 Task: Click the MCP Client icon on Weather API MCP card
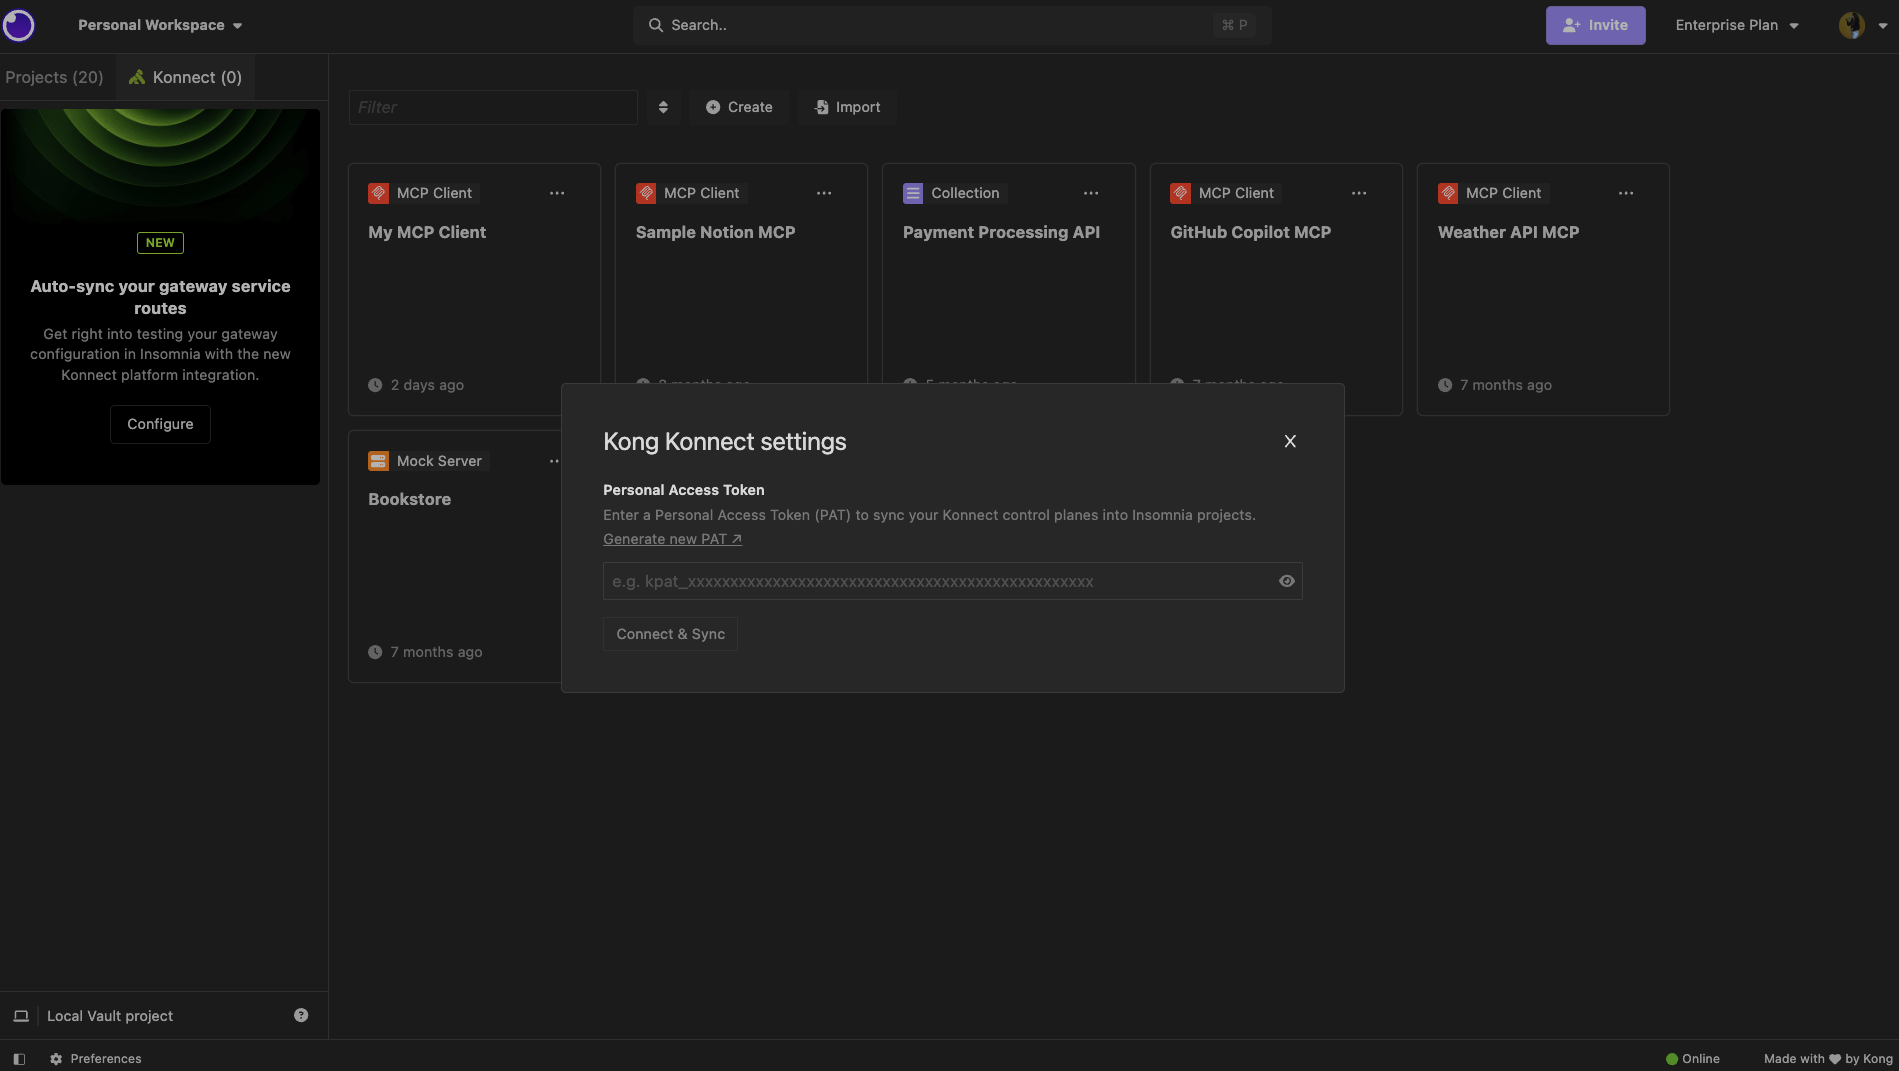pos(1448,193)
